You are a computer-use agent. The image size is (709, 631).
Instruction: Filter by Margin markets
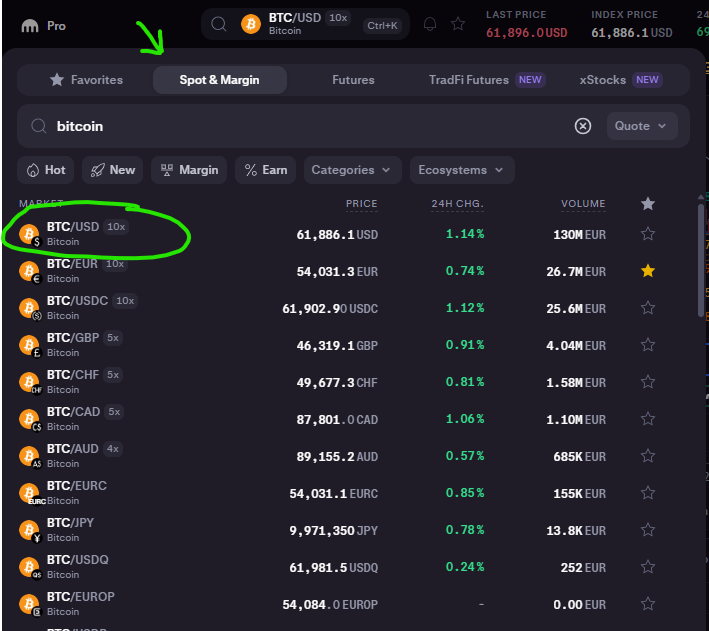pyautogui.click(x=189, y=170)
